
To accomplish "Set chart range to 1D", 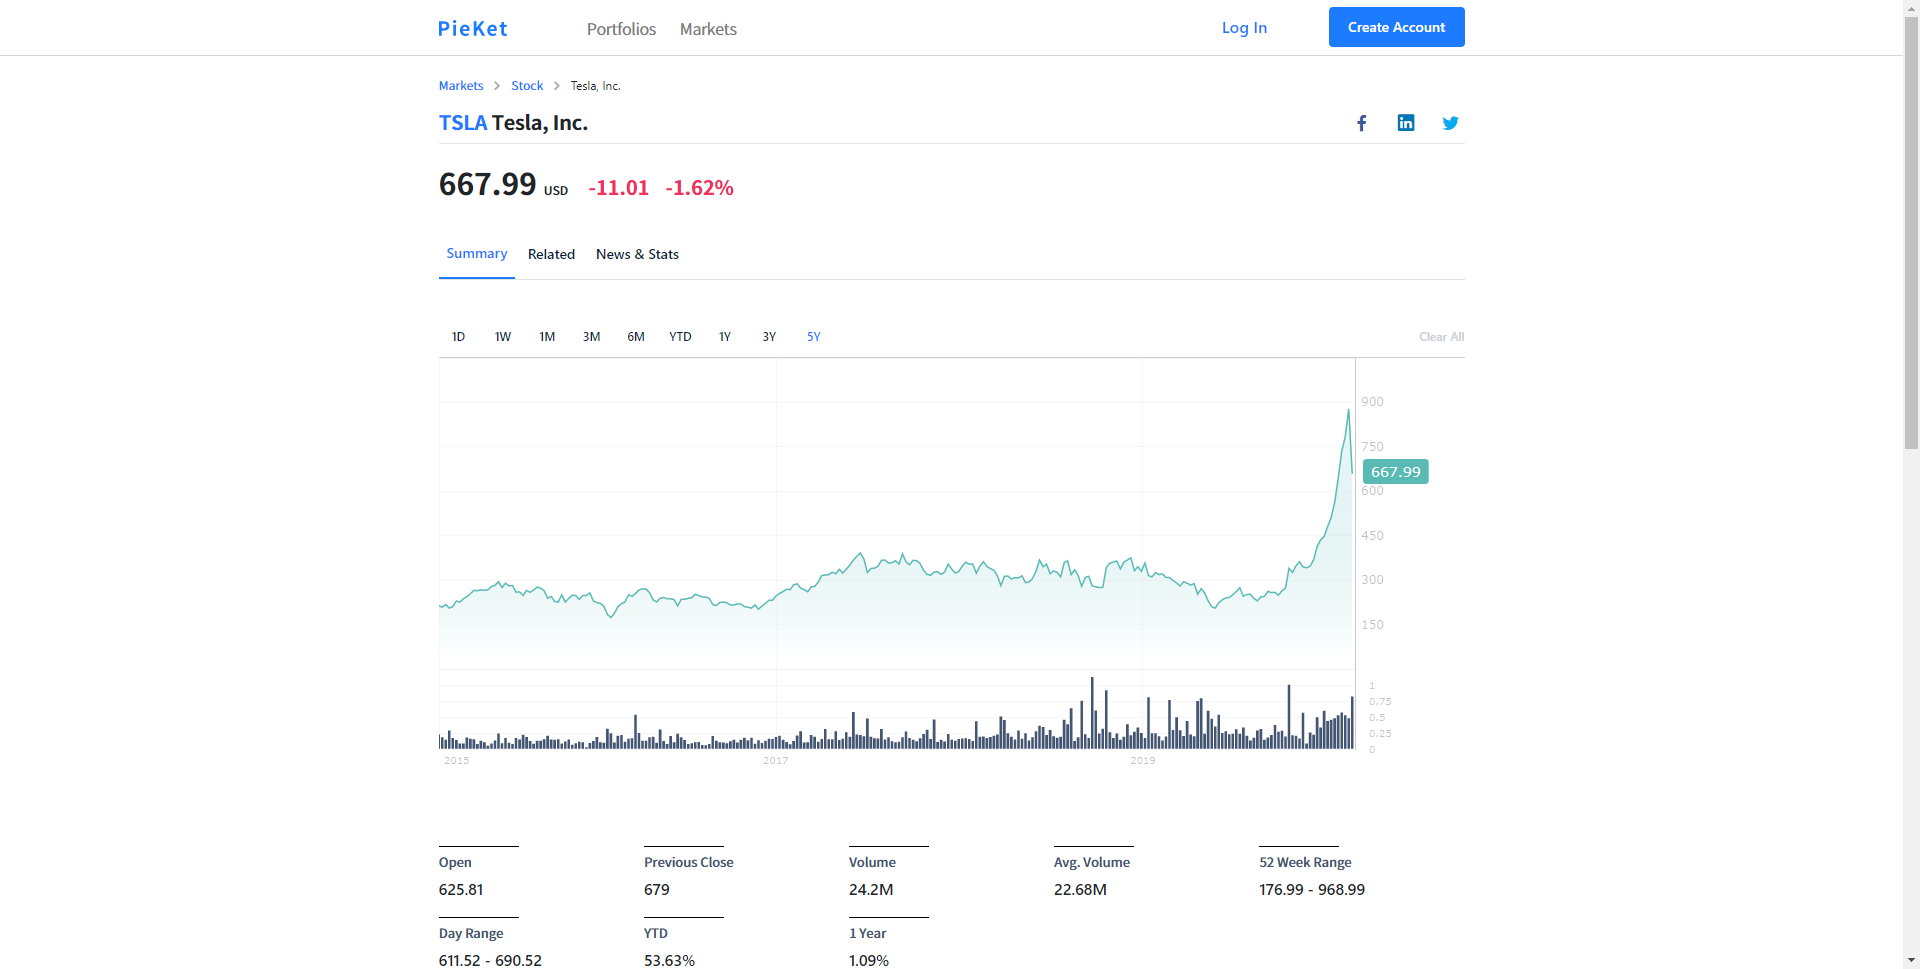I will 458,337.
